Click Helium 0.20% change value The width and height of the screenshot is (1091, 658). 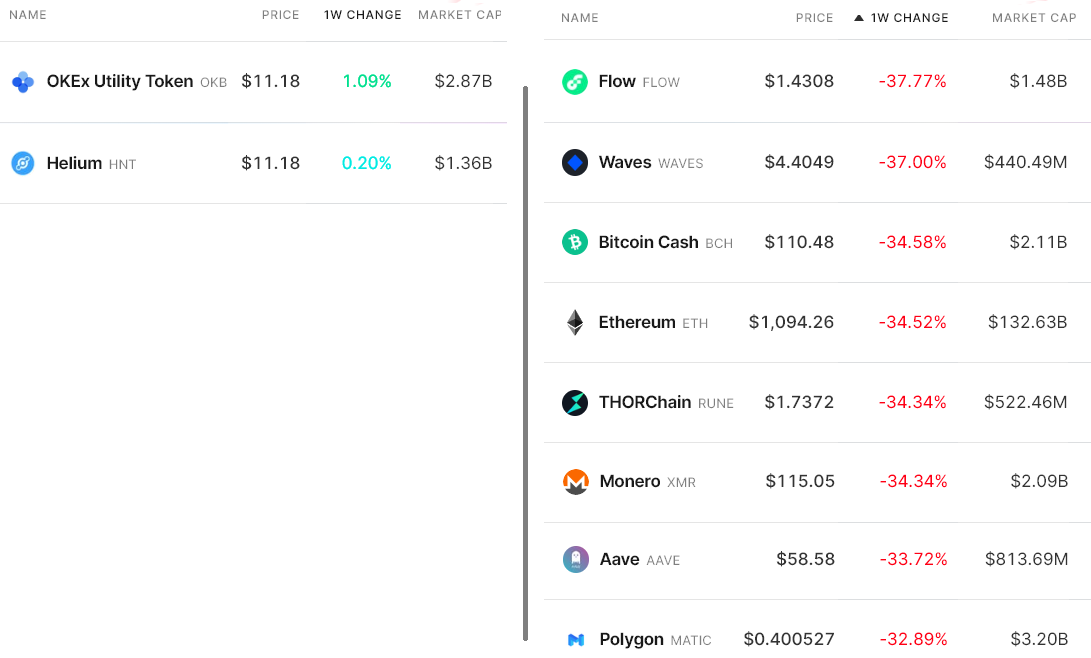367,163
